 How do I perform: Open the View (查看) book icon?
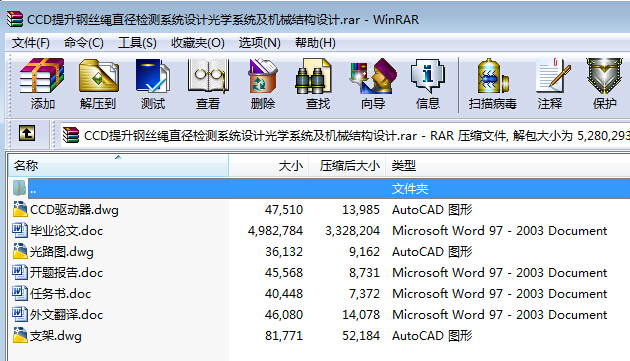[x=208, y=76]
